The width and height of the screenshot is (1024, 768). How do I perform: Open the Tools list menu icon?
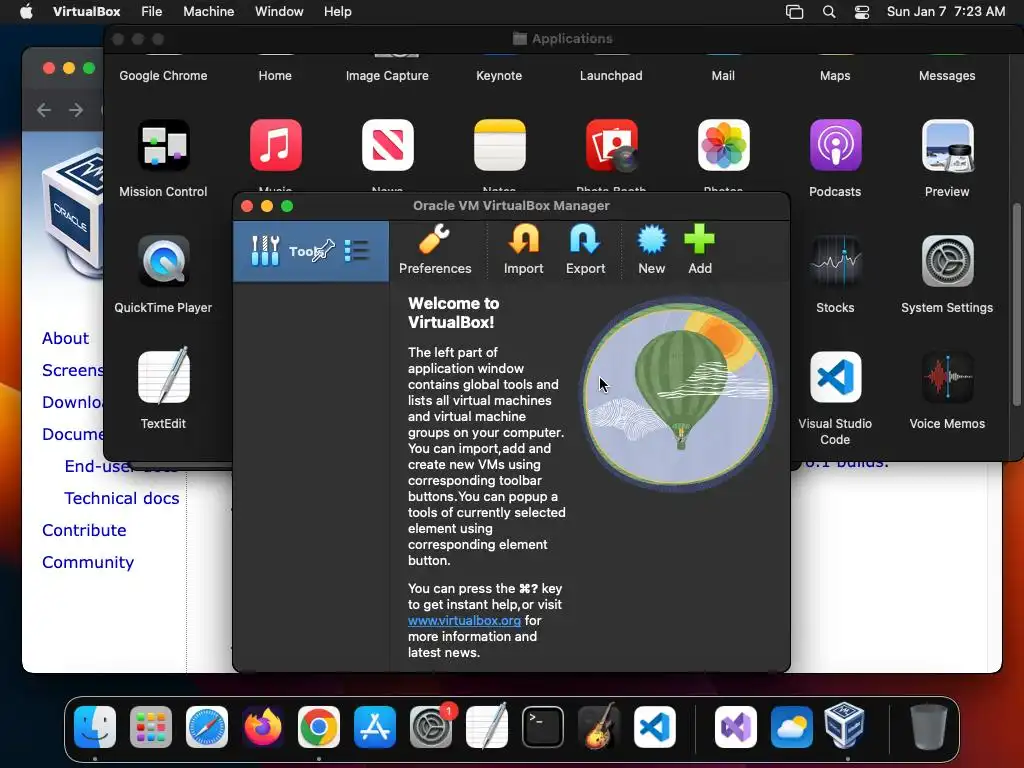[x=357, y=251]
